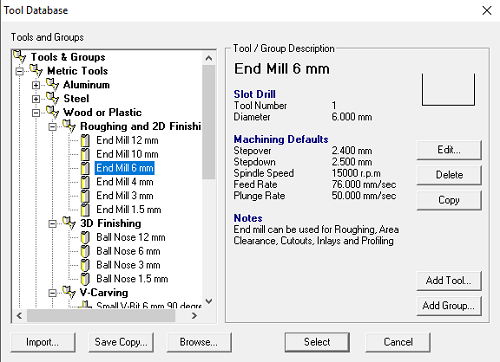Screen dimensions: 500x362
Task: Select the Steel group label
Action: pyautogui.click(x=76, y=98)
